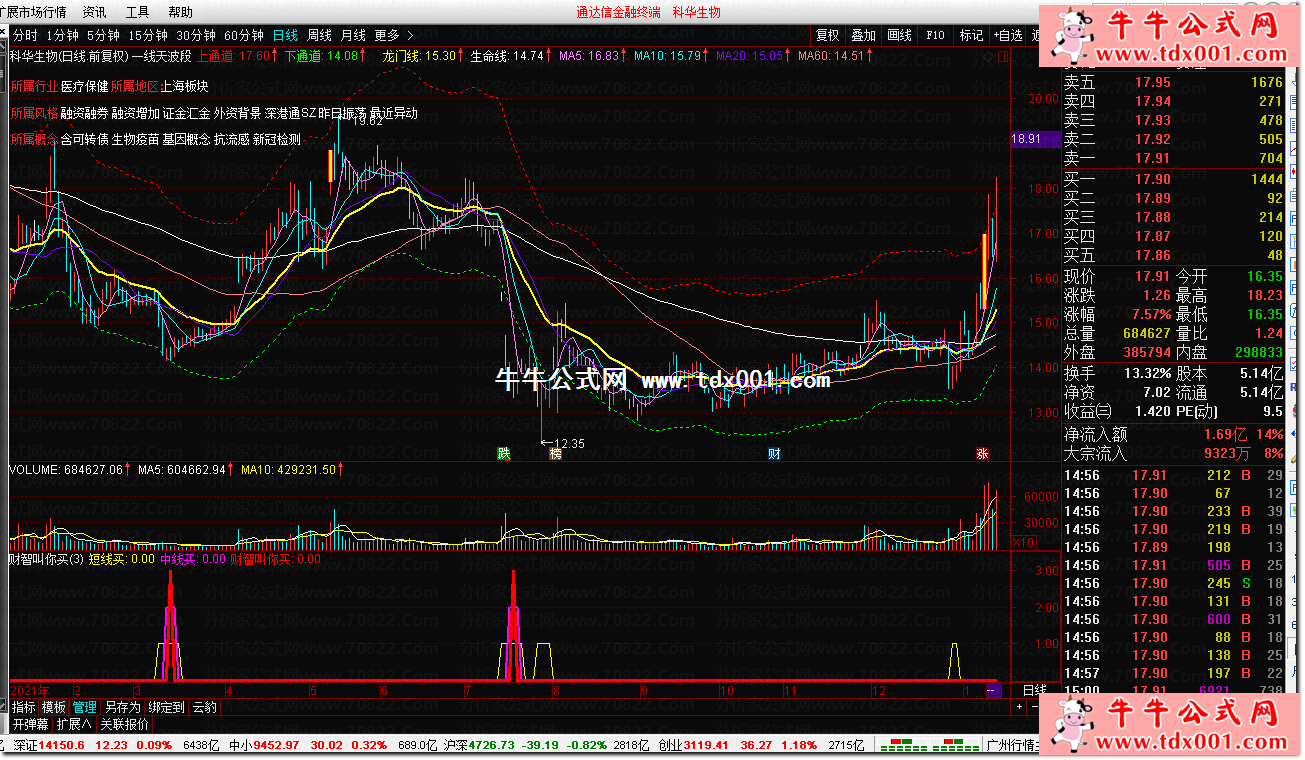
Task: Switch chart to 30分钟 period
Action: (x=195, y=35)
